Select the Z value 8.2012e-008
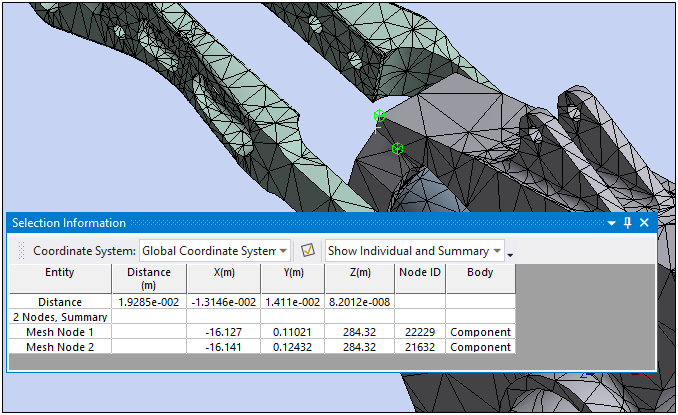The height and width of the screenshot is (415, 678). click(360, 302)
